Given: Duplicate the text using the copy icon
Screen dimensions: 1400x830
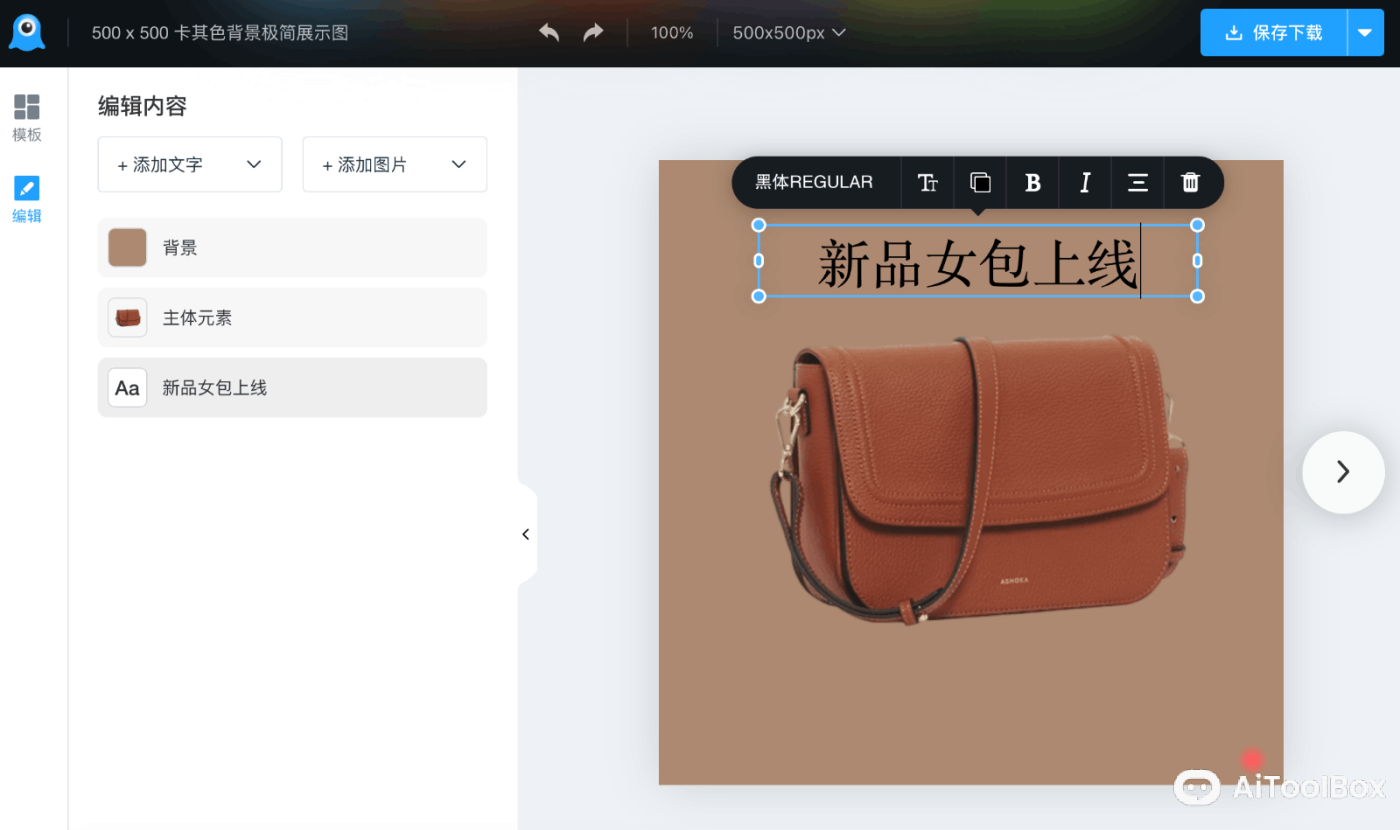Looking at the screenshot, I should (979, 182).
